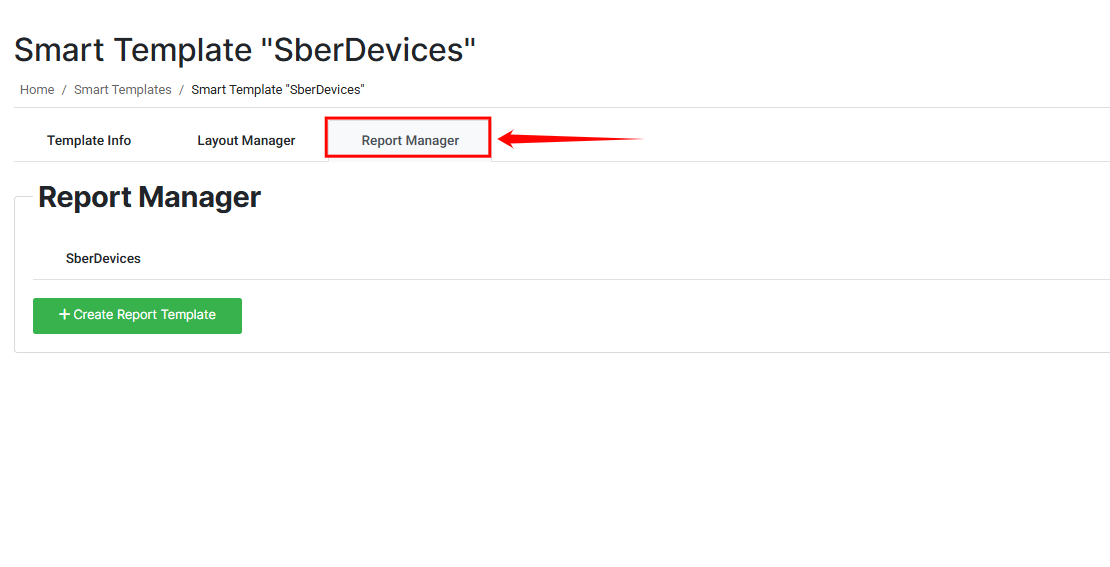Open the Smart Templates breadcrumb link
The width and height of the screenshot is (1110, 567).
(x=123, y=90)
